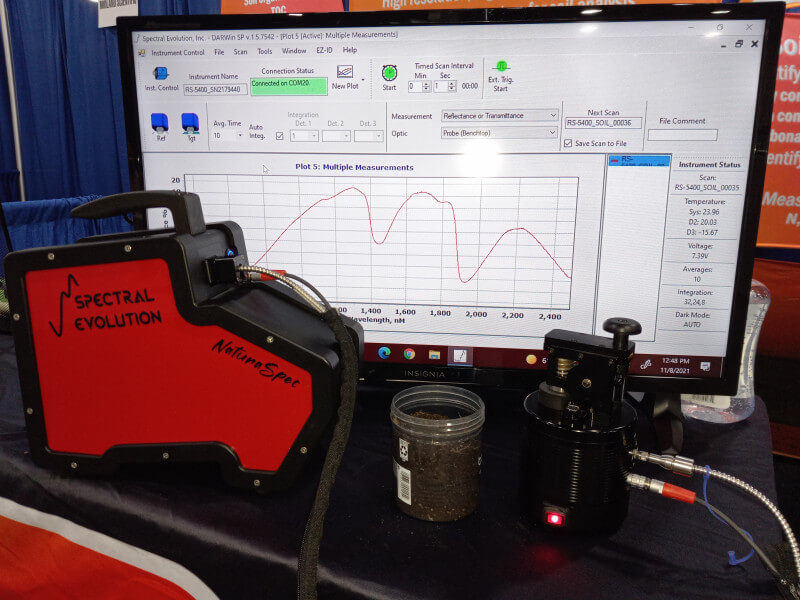
Task: Toggle the Save Scan to File checkbox
Action: [568, 143]
